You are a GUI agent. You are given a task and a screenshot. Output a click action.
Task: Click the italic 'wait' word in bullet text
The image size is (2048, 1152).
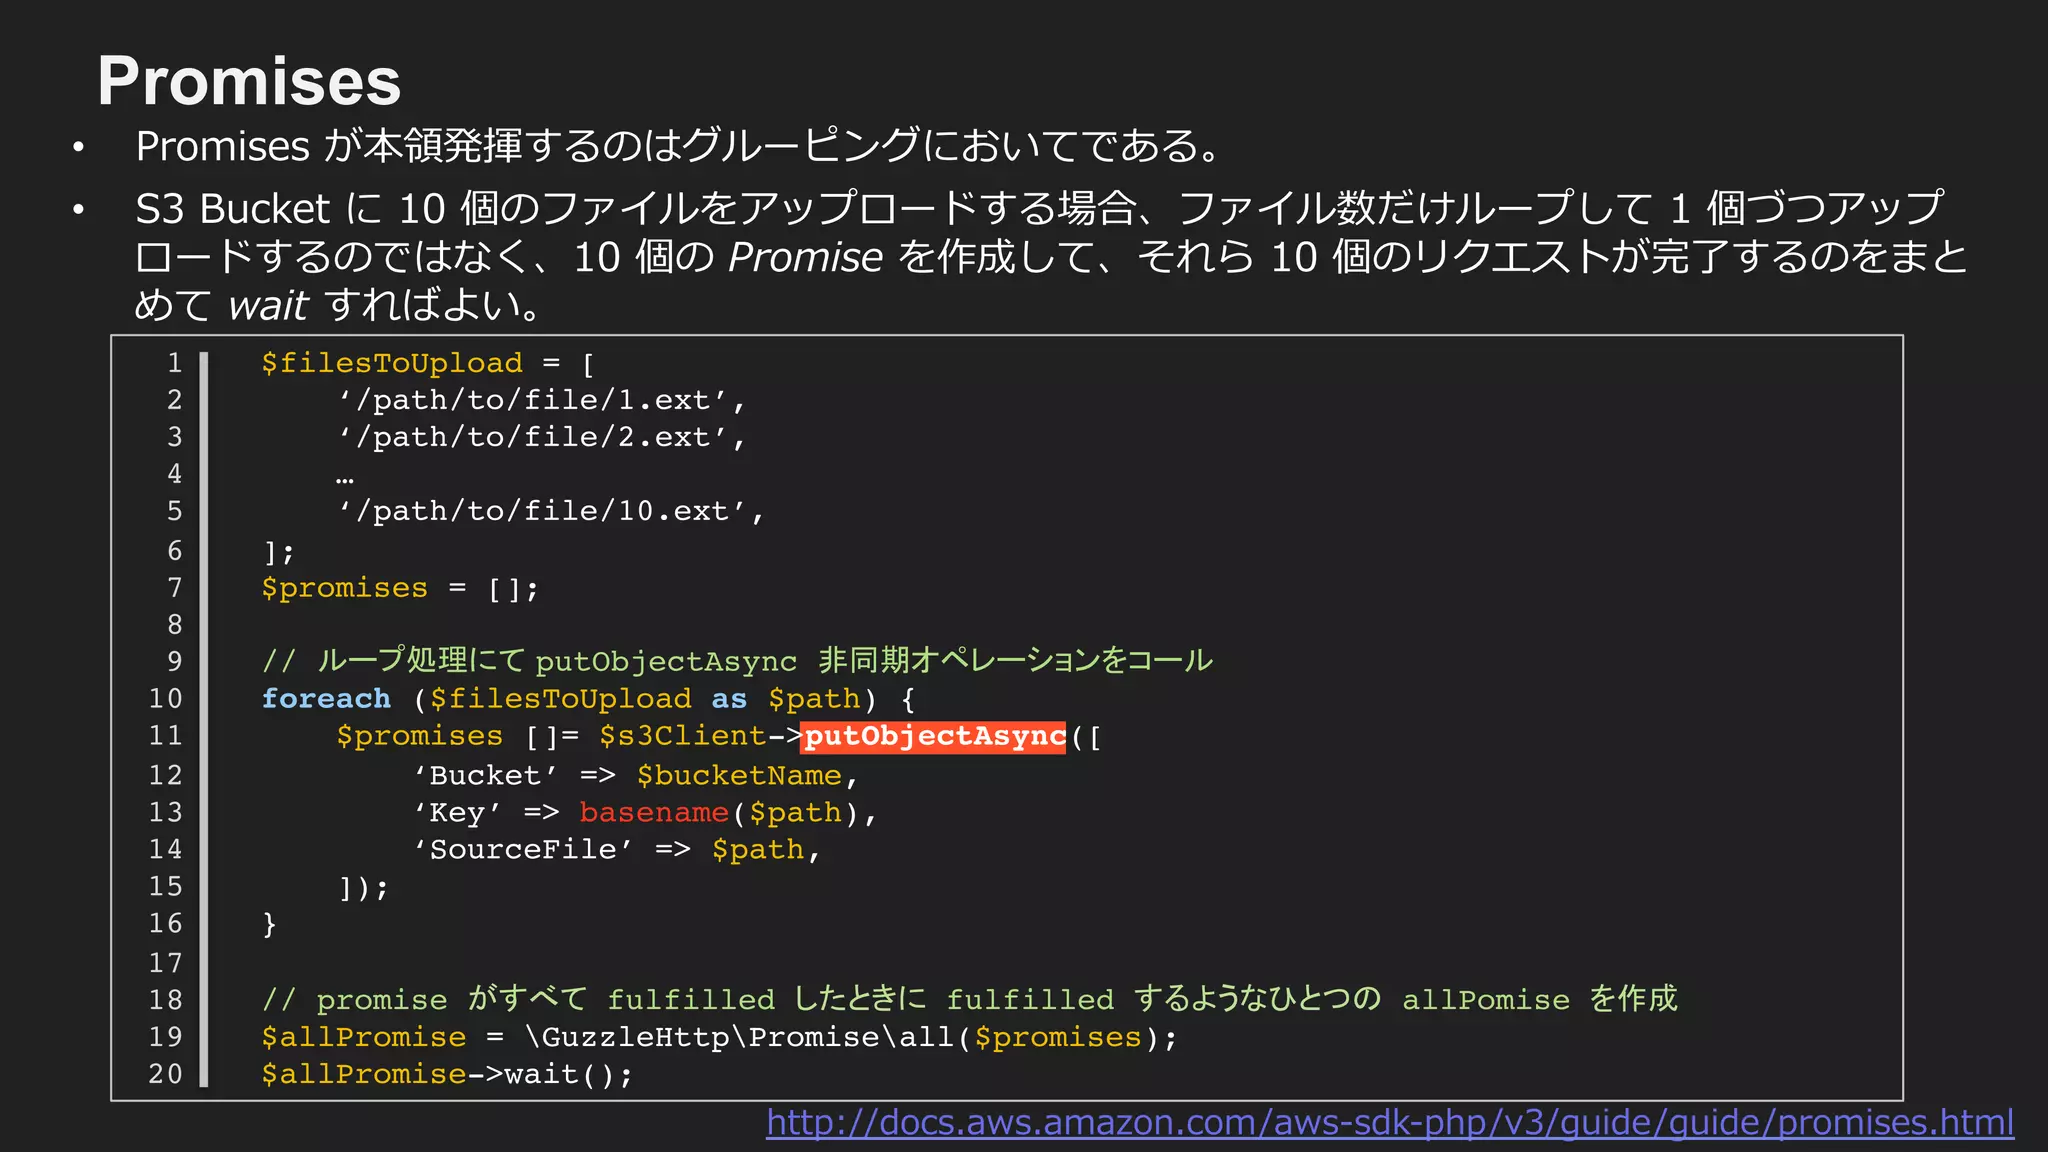(268, 305)
